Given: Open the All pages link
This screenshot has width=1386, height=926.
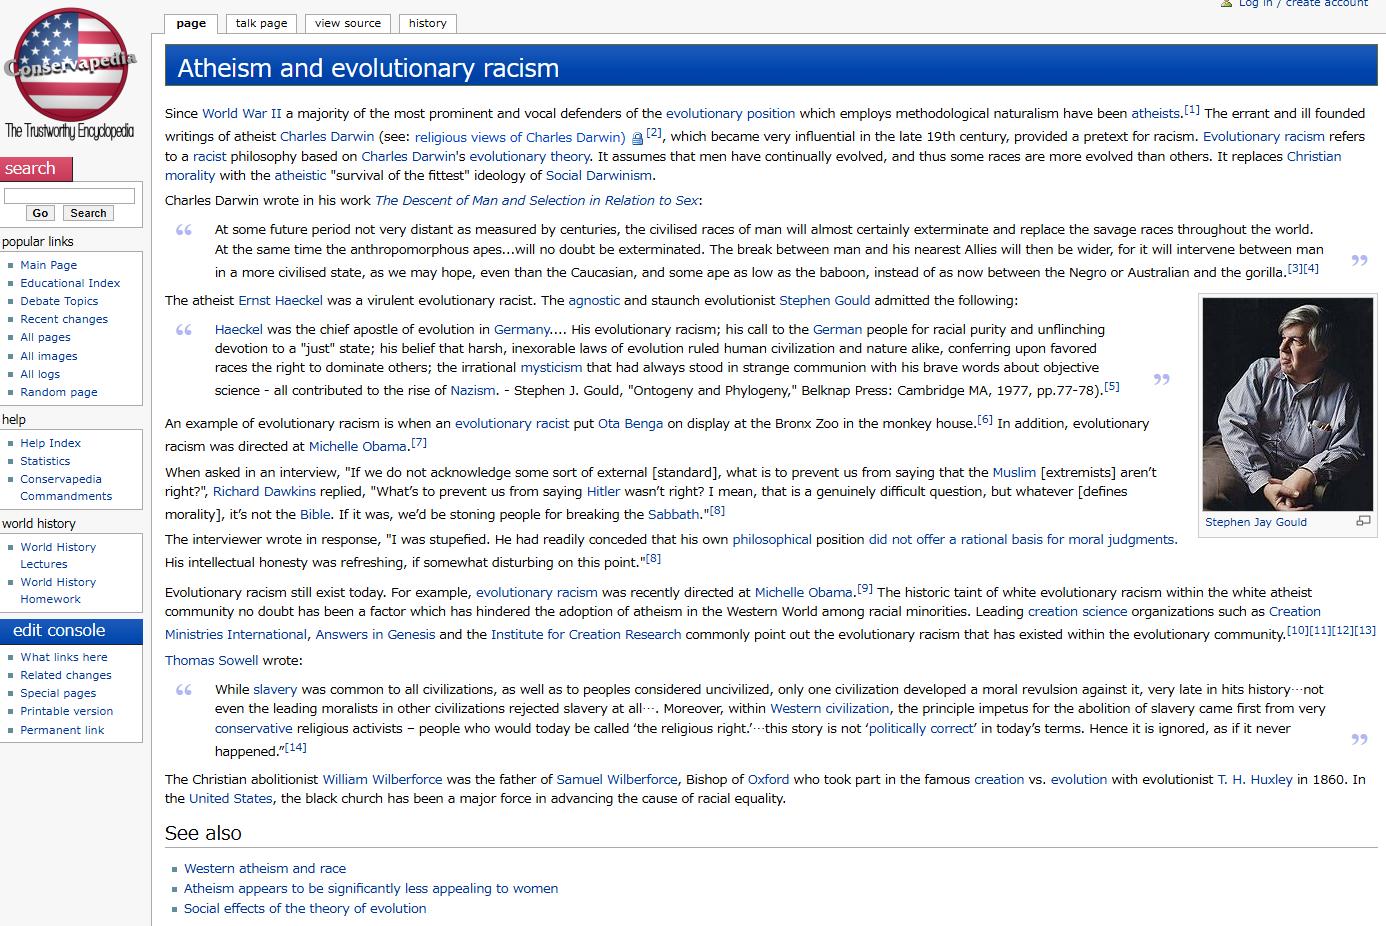Looking at the screenshot, I should point(45,337).
